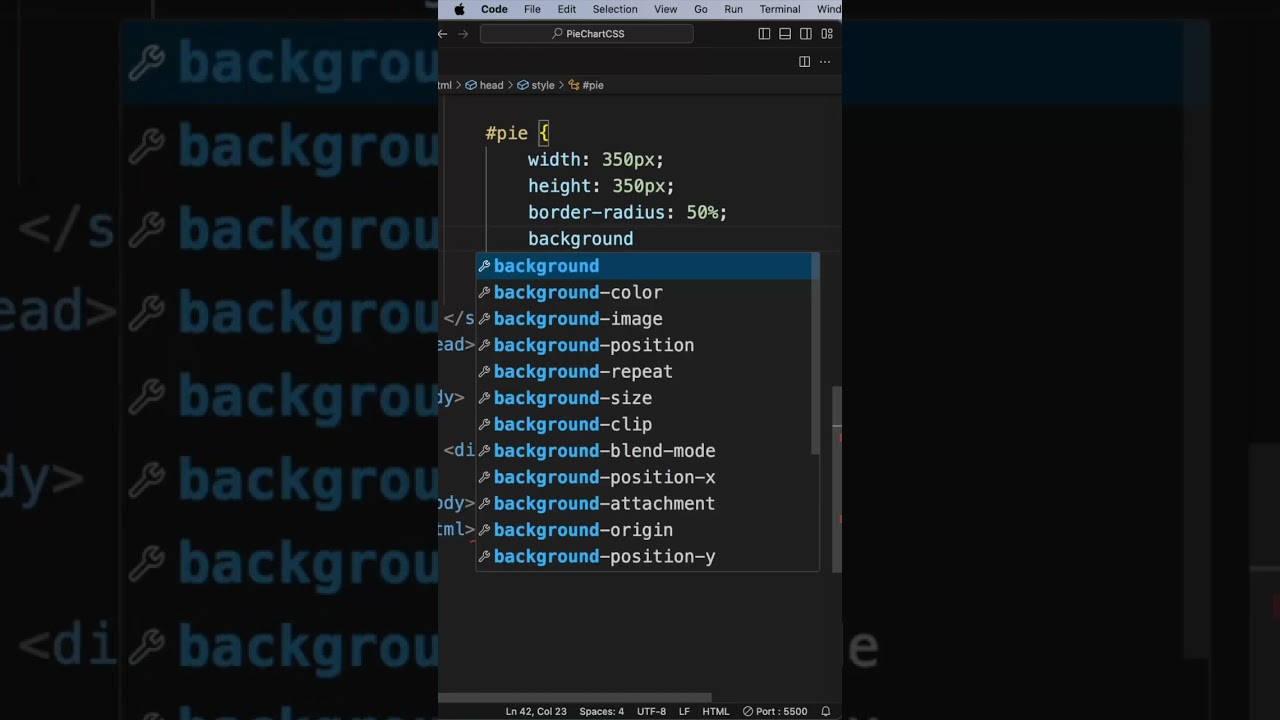Image resolution: width=1280 pixels, height=720 pixels.
Task: Toggle the primary side bar layout icon
Action: pyautogui.click(x=764, y=34)
